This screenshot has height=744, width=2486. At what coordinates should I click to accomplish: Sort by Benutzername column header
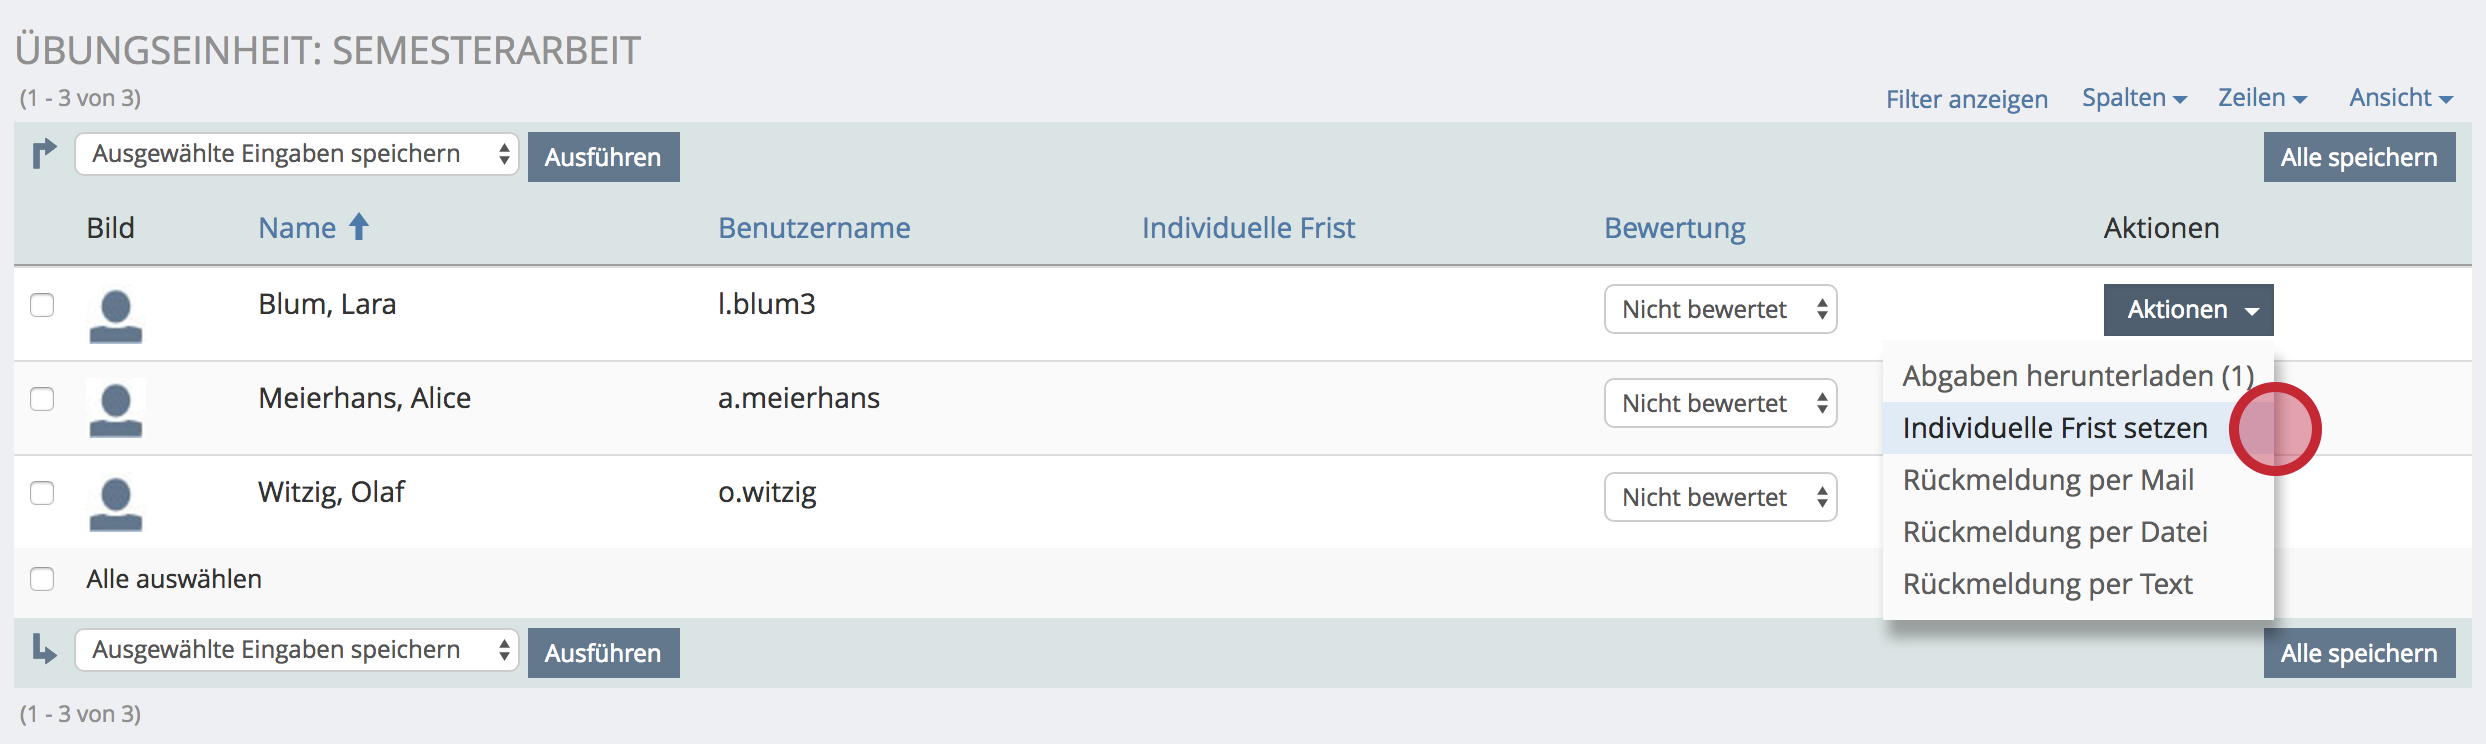[814, 228]
